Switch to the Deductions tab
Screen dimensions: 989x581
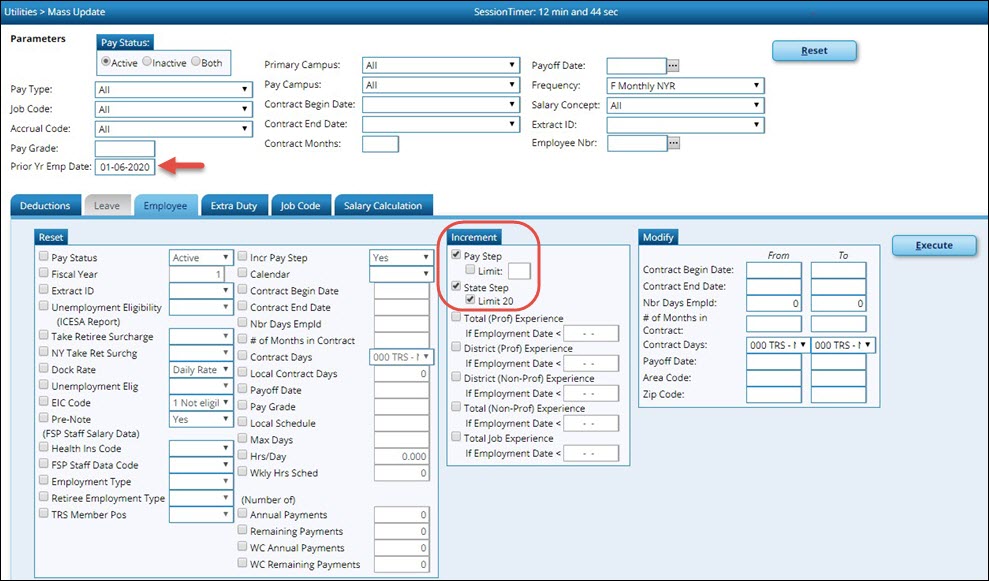coord(45,206)
